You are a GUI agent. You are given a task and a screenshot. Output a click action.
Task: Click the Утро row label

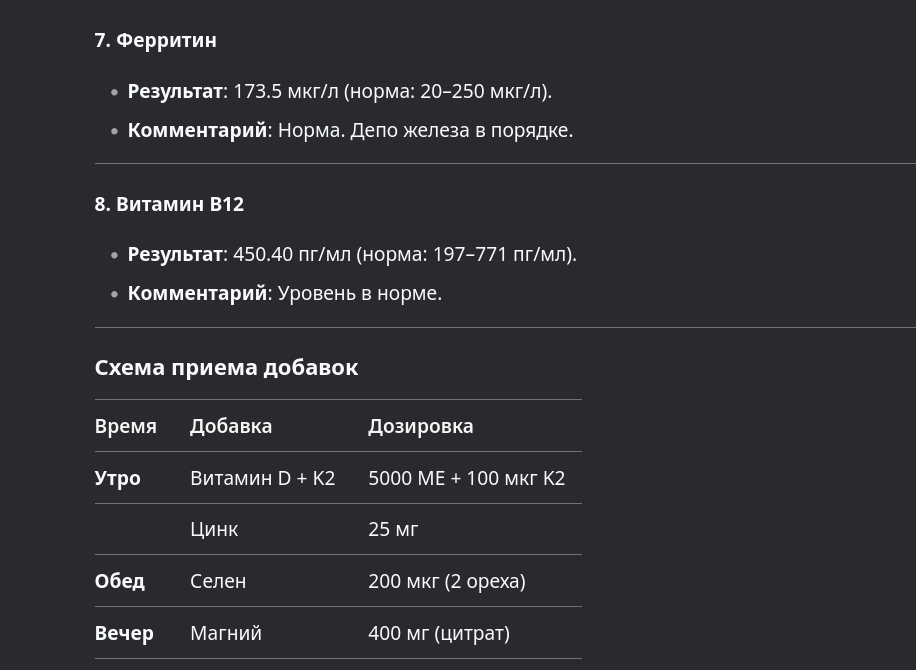click(x=117, y=478)
